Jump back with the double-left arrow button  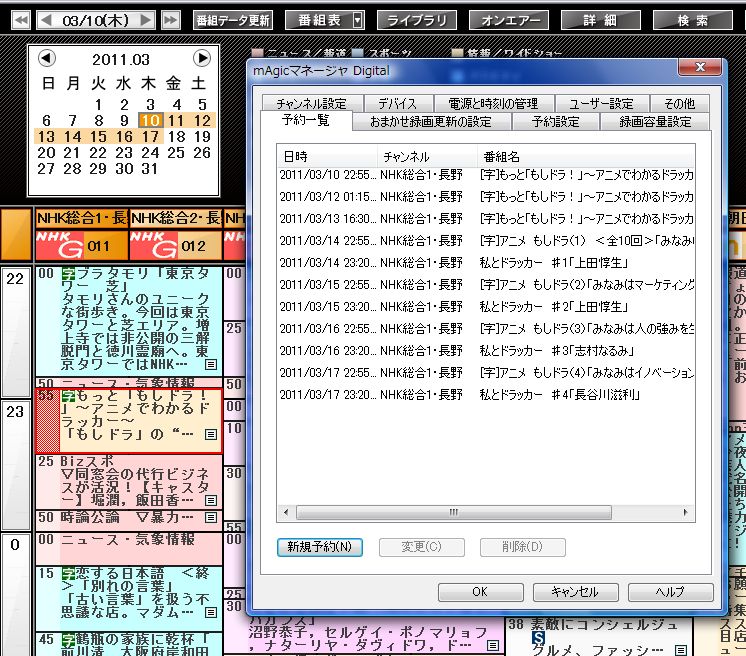click(x=20, y=20)
